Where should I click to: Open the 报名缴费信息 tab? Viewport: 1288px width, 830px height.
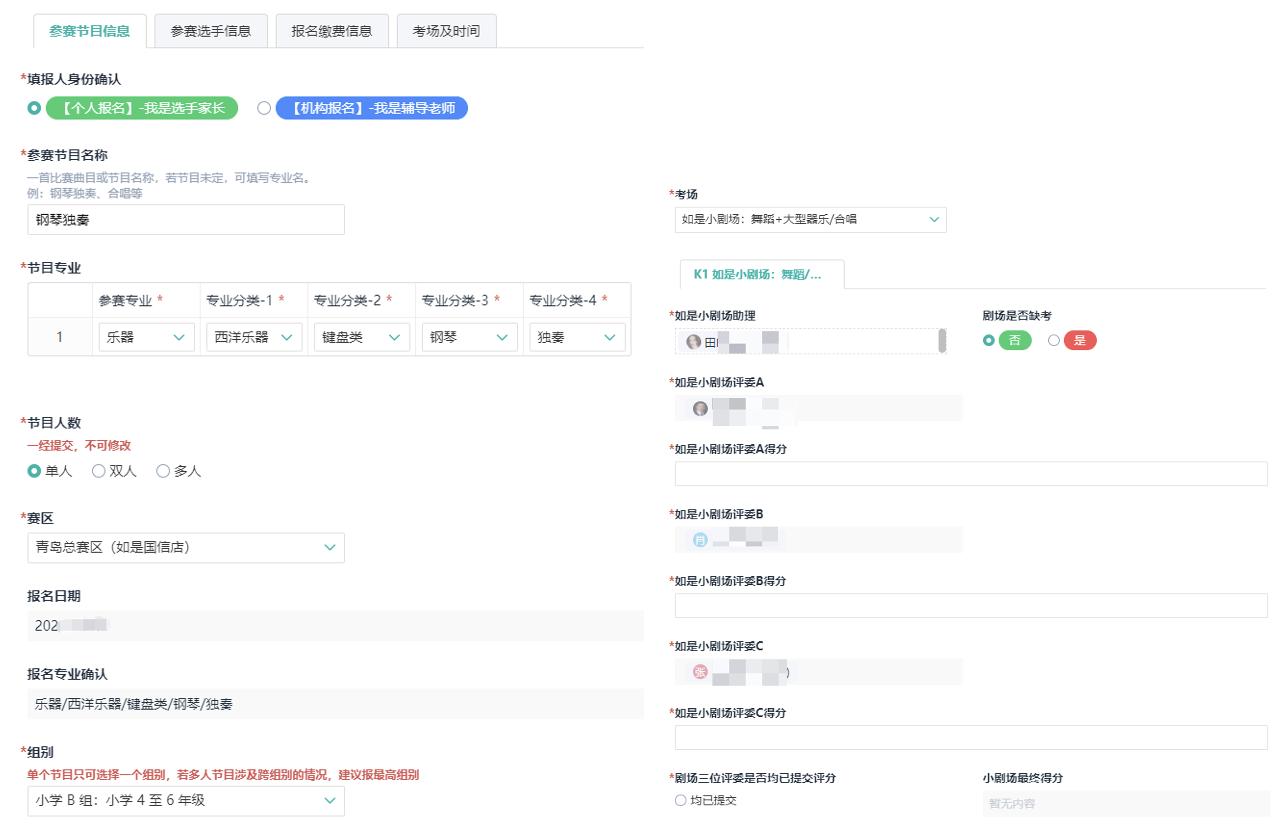[x=332, y=31]
